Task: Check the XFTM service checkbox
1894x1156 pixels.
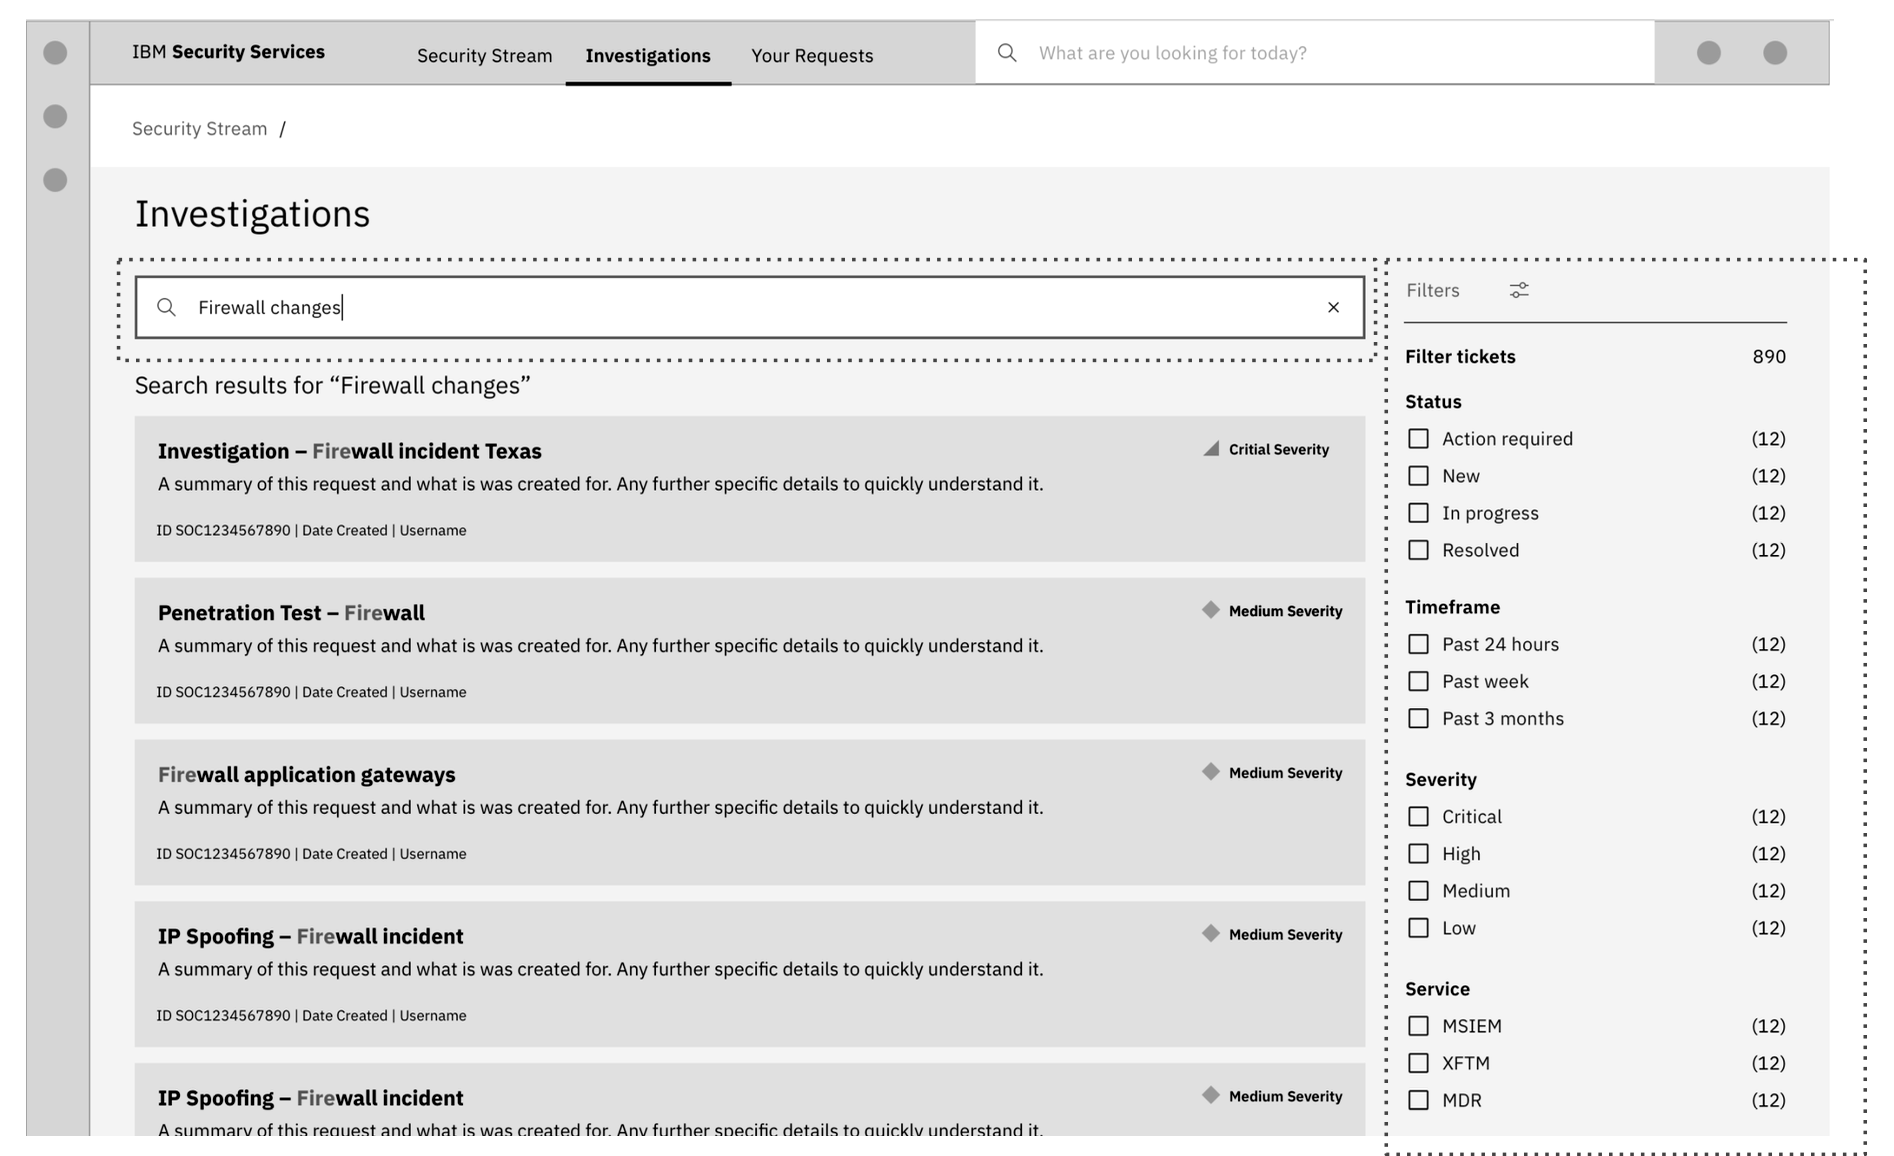Action: pyautogui.click(x=1418, y=1063)
